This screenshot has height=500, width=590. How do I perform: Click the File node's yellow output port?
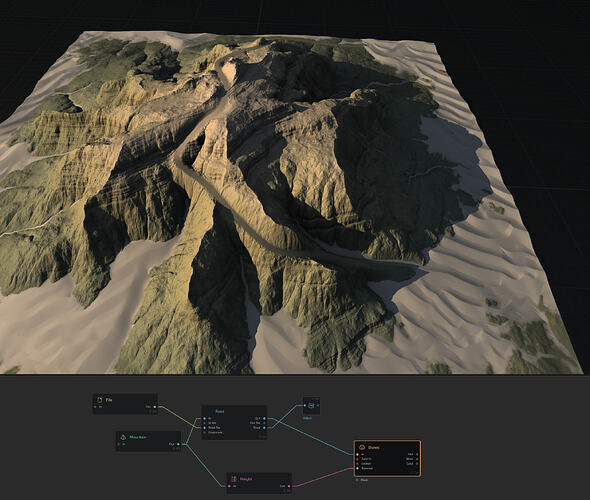155,407
